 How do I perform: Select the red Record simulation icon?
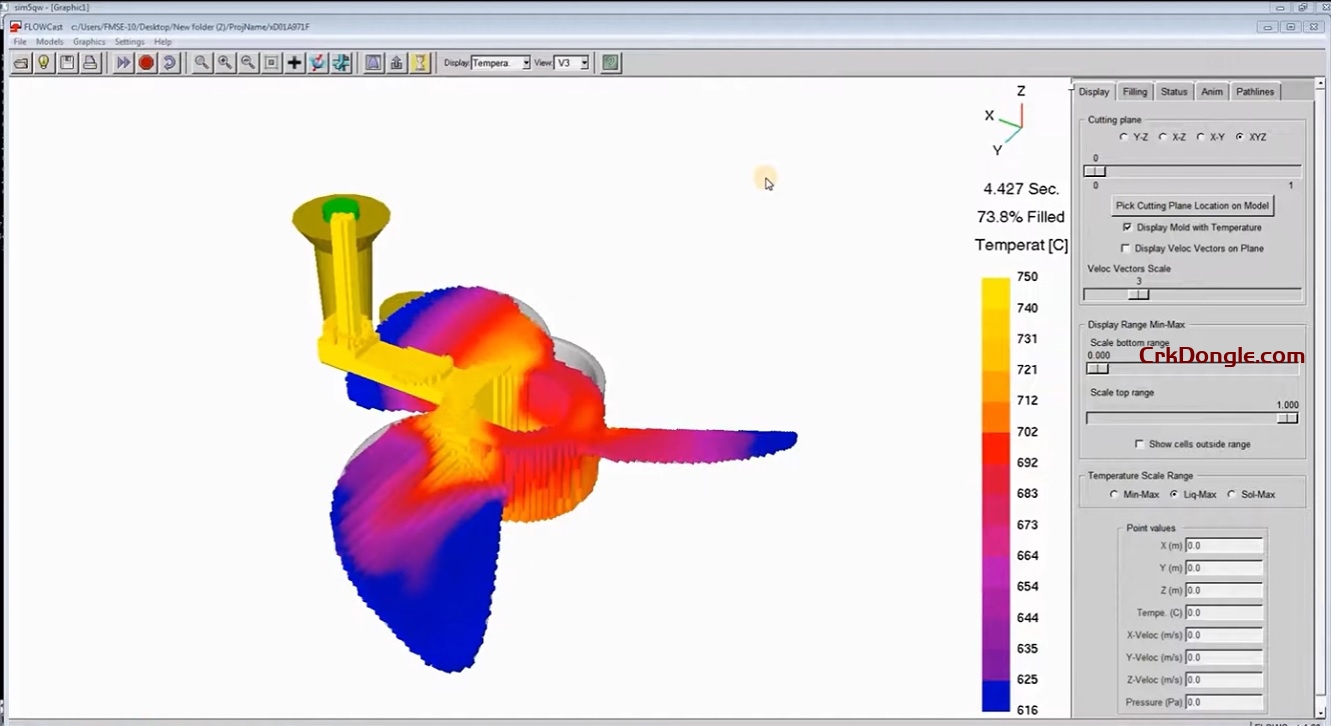click(x=145, y=62)
